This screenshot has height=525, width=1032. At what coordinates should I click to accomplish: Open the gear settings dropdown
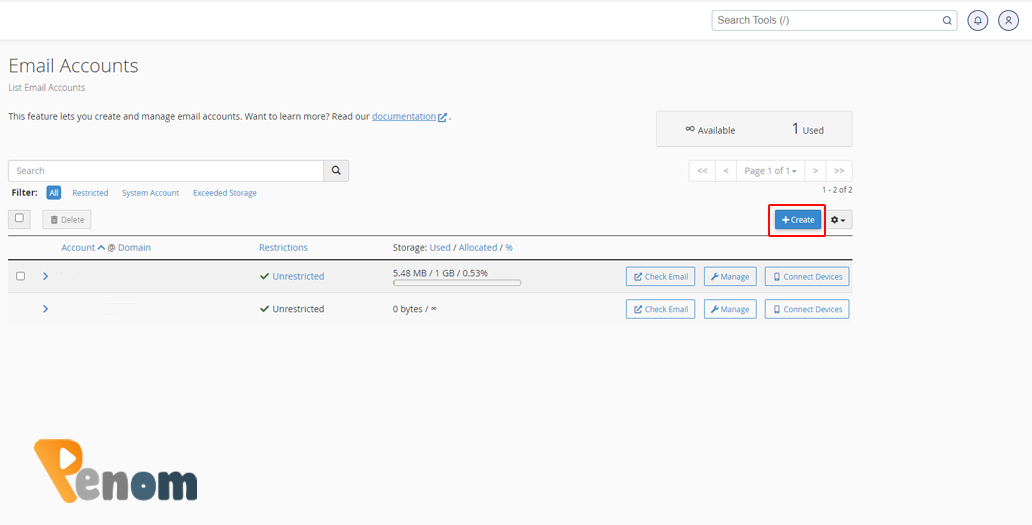click(838, 220)
